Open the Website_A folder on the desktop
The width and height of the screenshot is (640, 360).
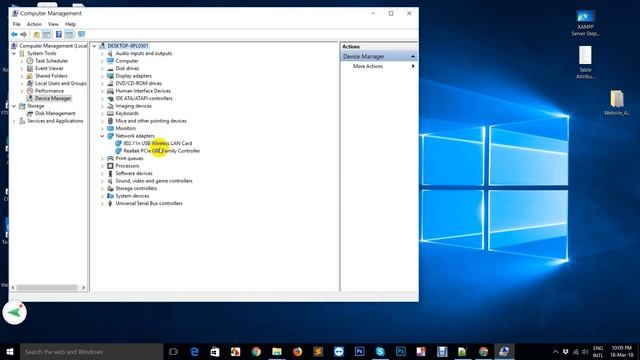point(617,103)
